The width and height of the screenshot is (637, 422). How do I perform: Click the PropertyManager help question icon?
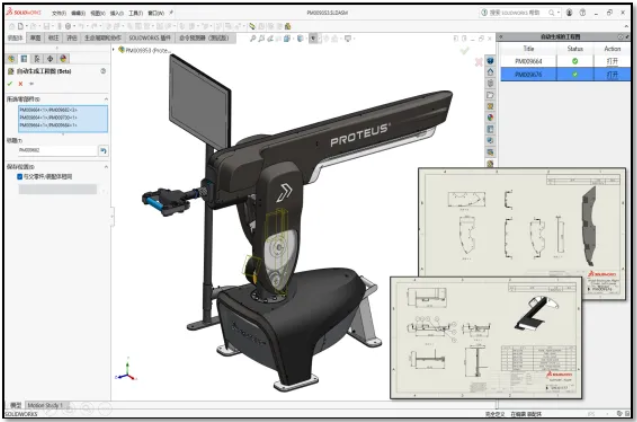[103, 72]
